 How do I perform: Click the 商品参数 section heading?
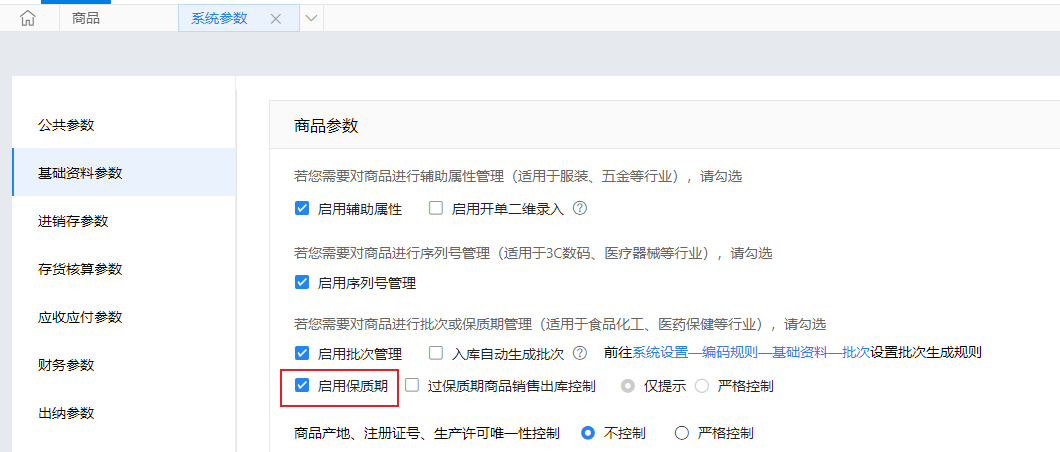pyautogui.click(x=326, y=126)
